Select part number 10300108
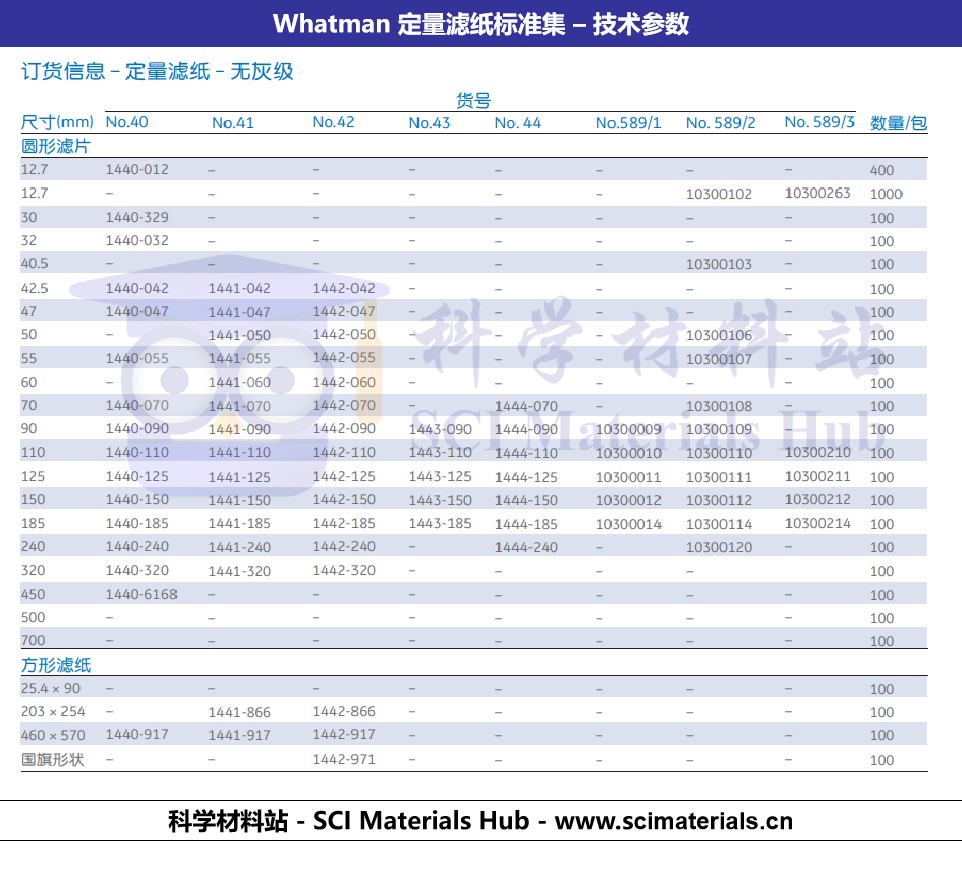This screenshot has width=962, height=880. (x=718, y=406)
